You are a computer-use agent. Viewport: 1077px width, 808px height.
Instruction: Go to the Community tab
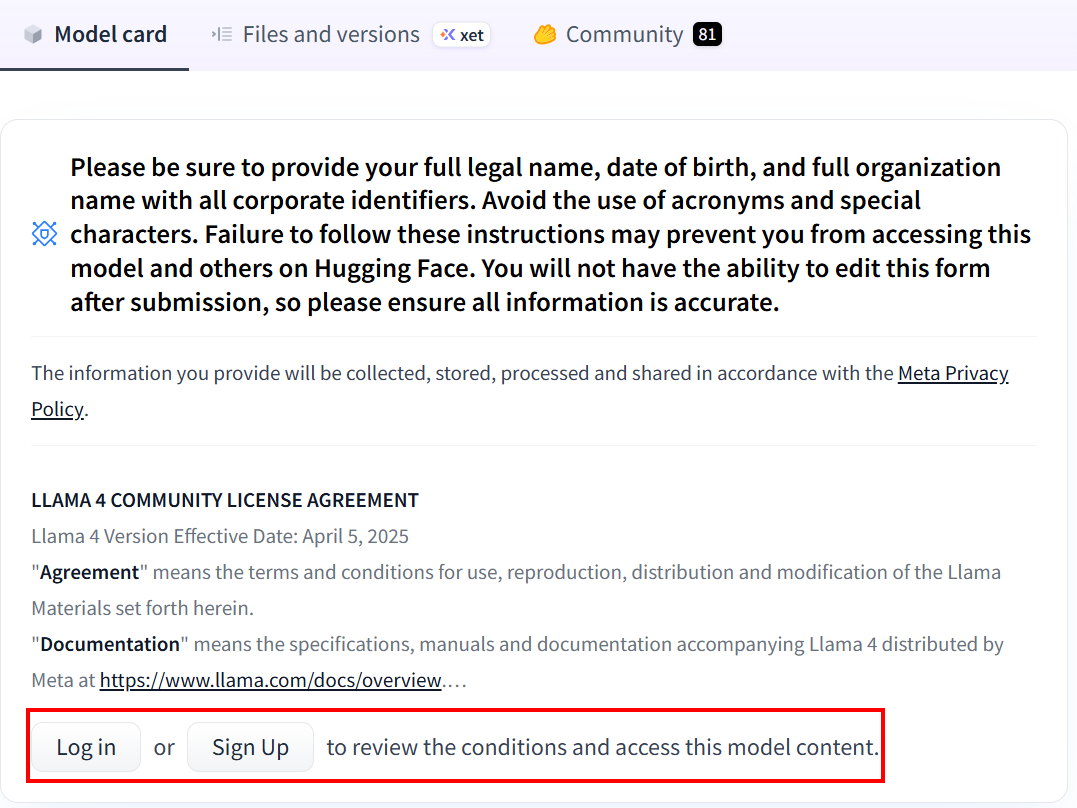[624, 35]
